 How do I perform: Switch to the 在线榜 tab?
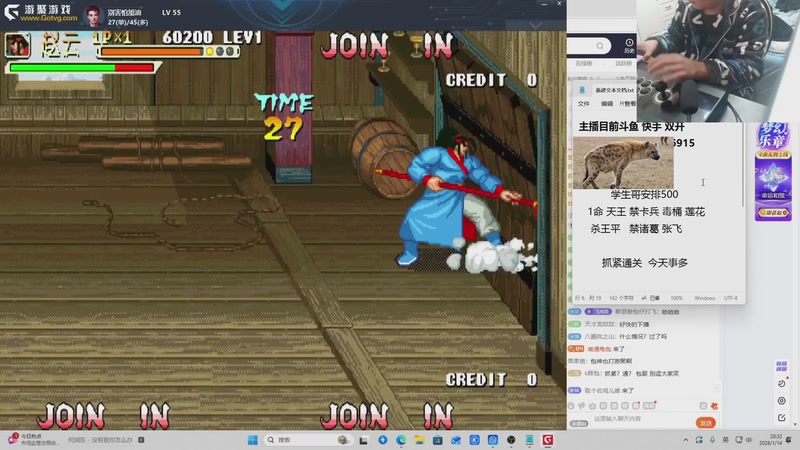[x=584, y=63]
